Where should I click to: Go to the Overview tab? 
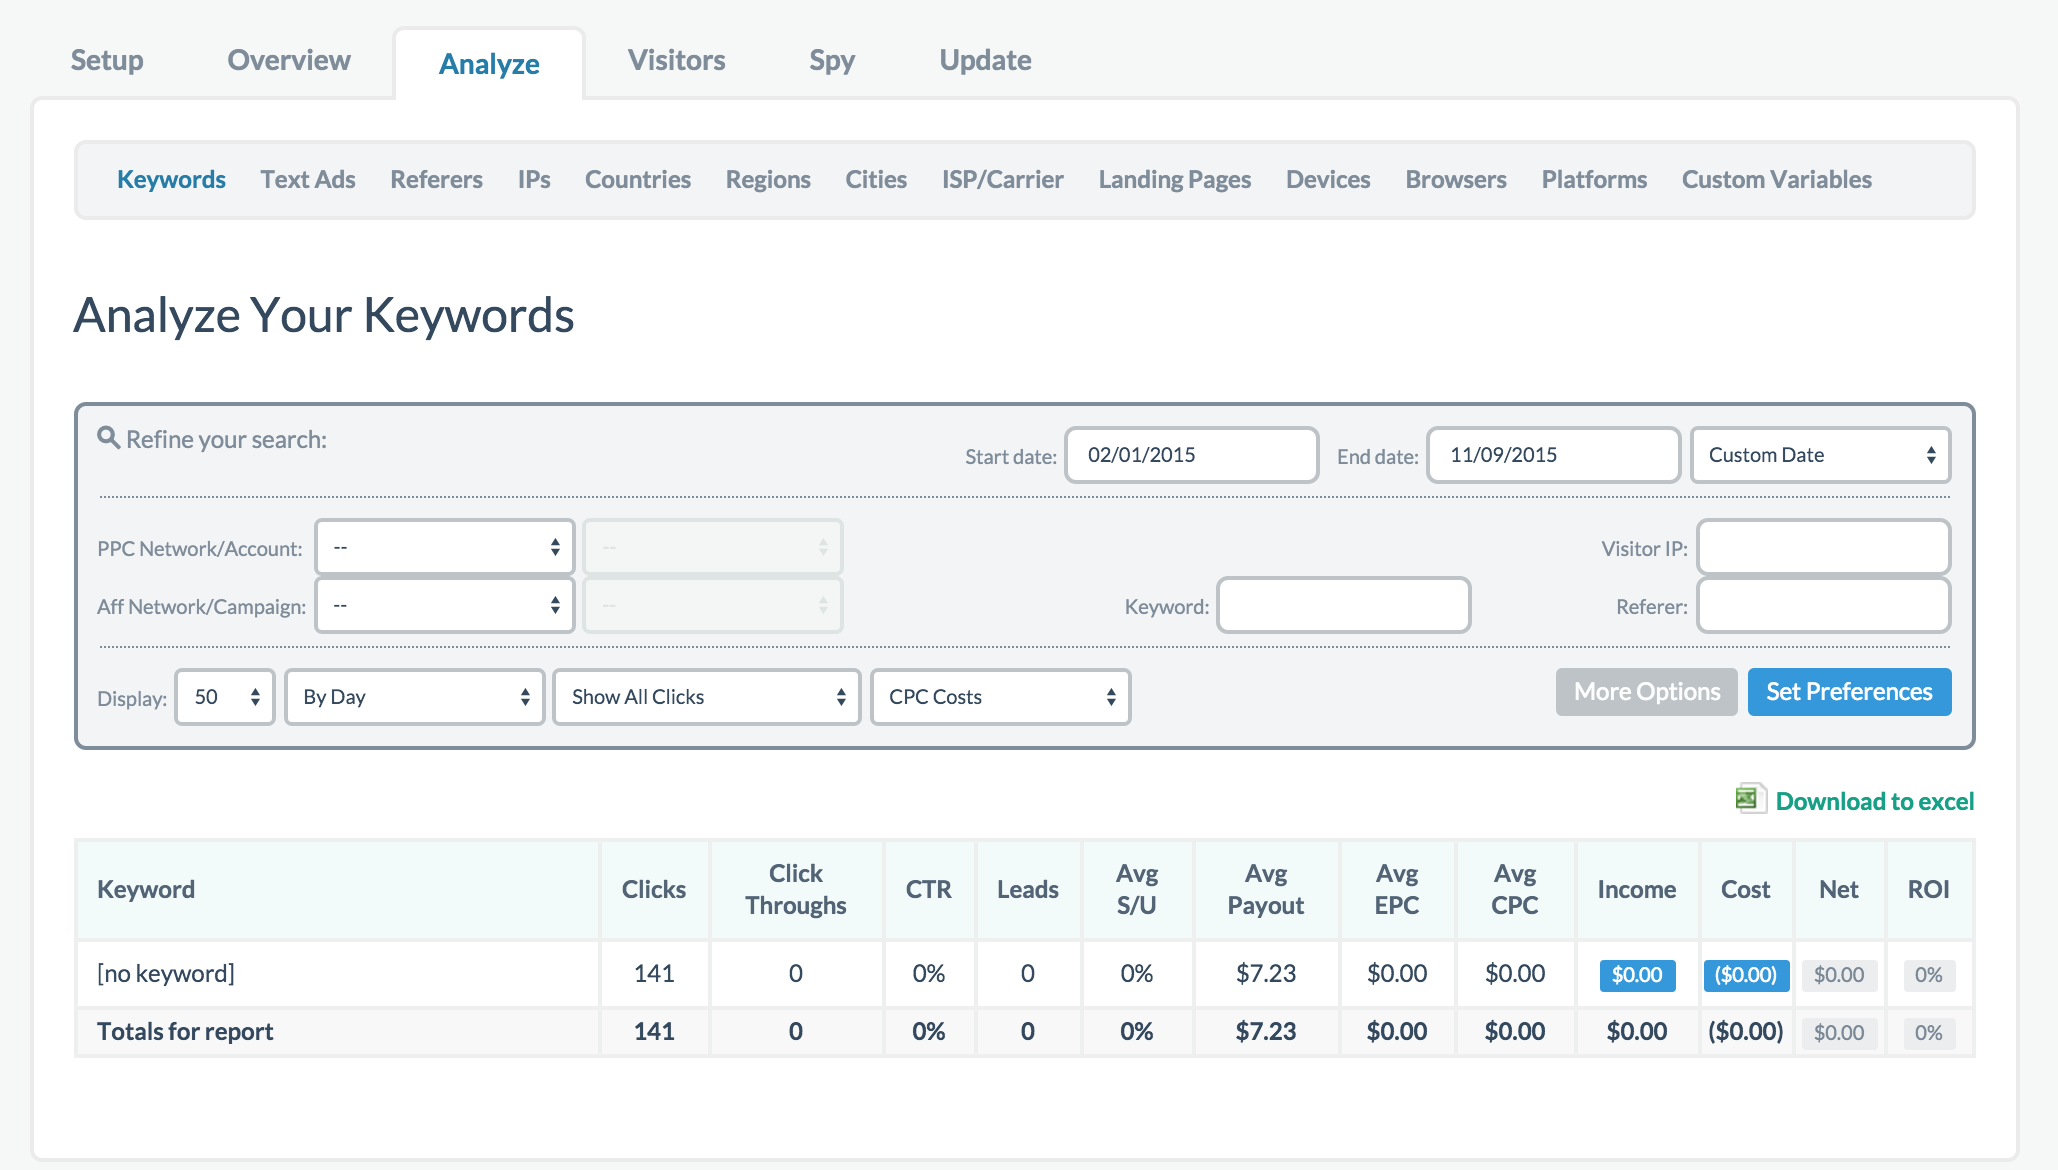pos(289,60)
